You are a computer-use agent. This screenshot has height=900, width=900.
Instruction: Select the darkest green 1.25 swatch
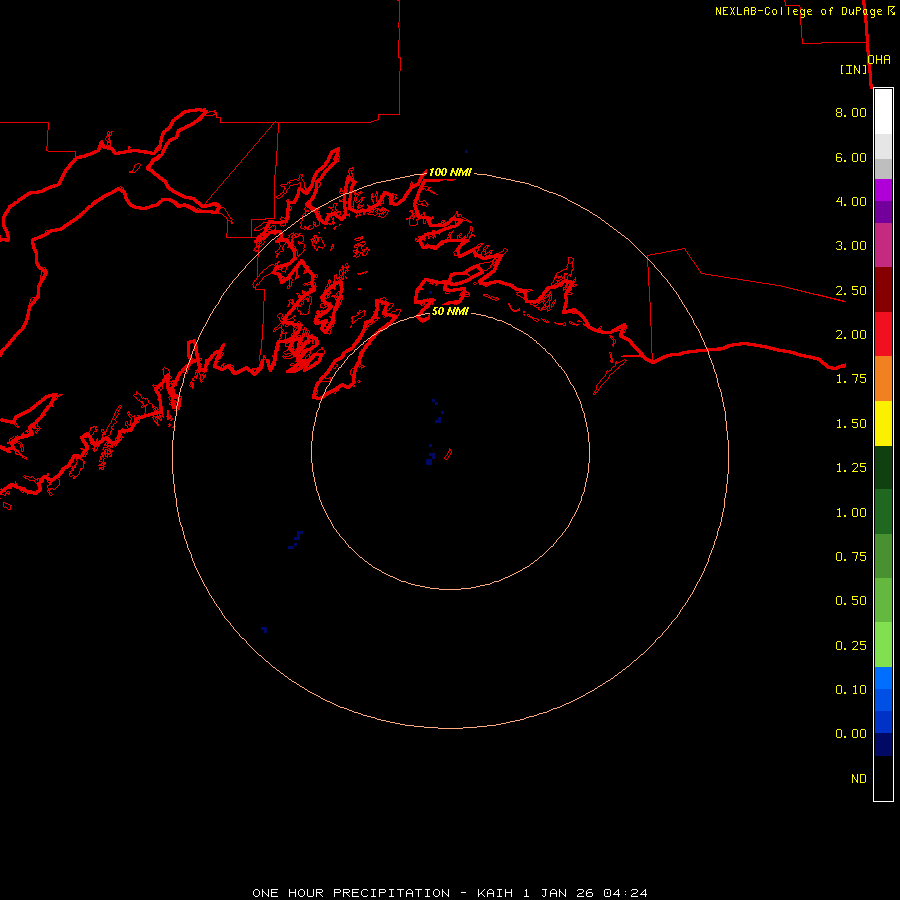pos(883,467)
